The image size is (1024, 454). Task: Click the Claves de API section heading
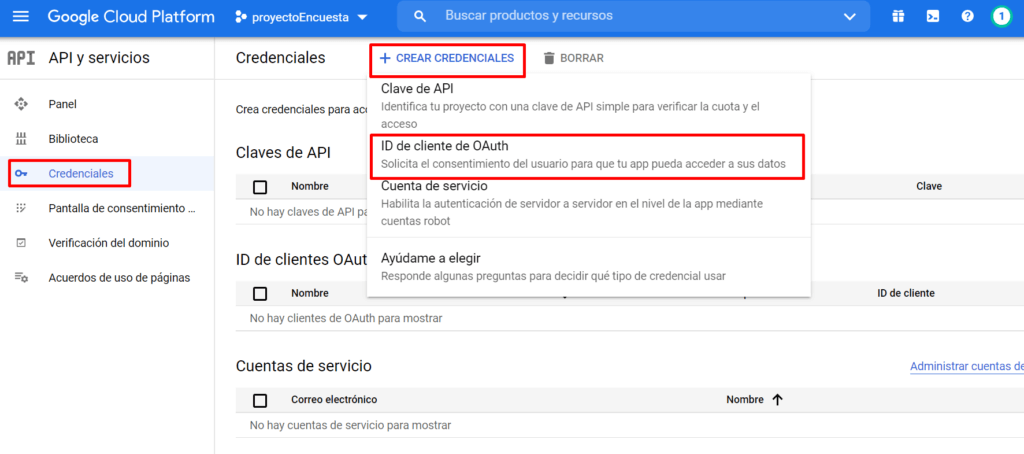click(283, 153)
